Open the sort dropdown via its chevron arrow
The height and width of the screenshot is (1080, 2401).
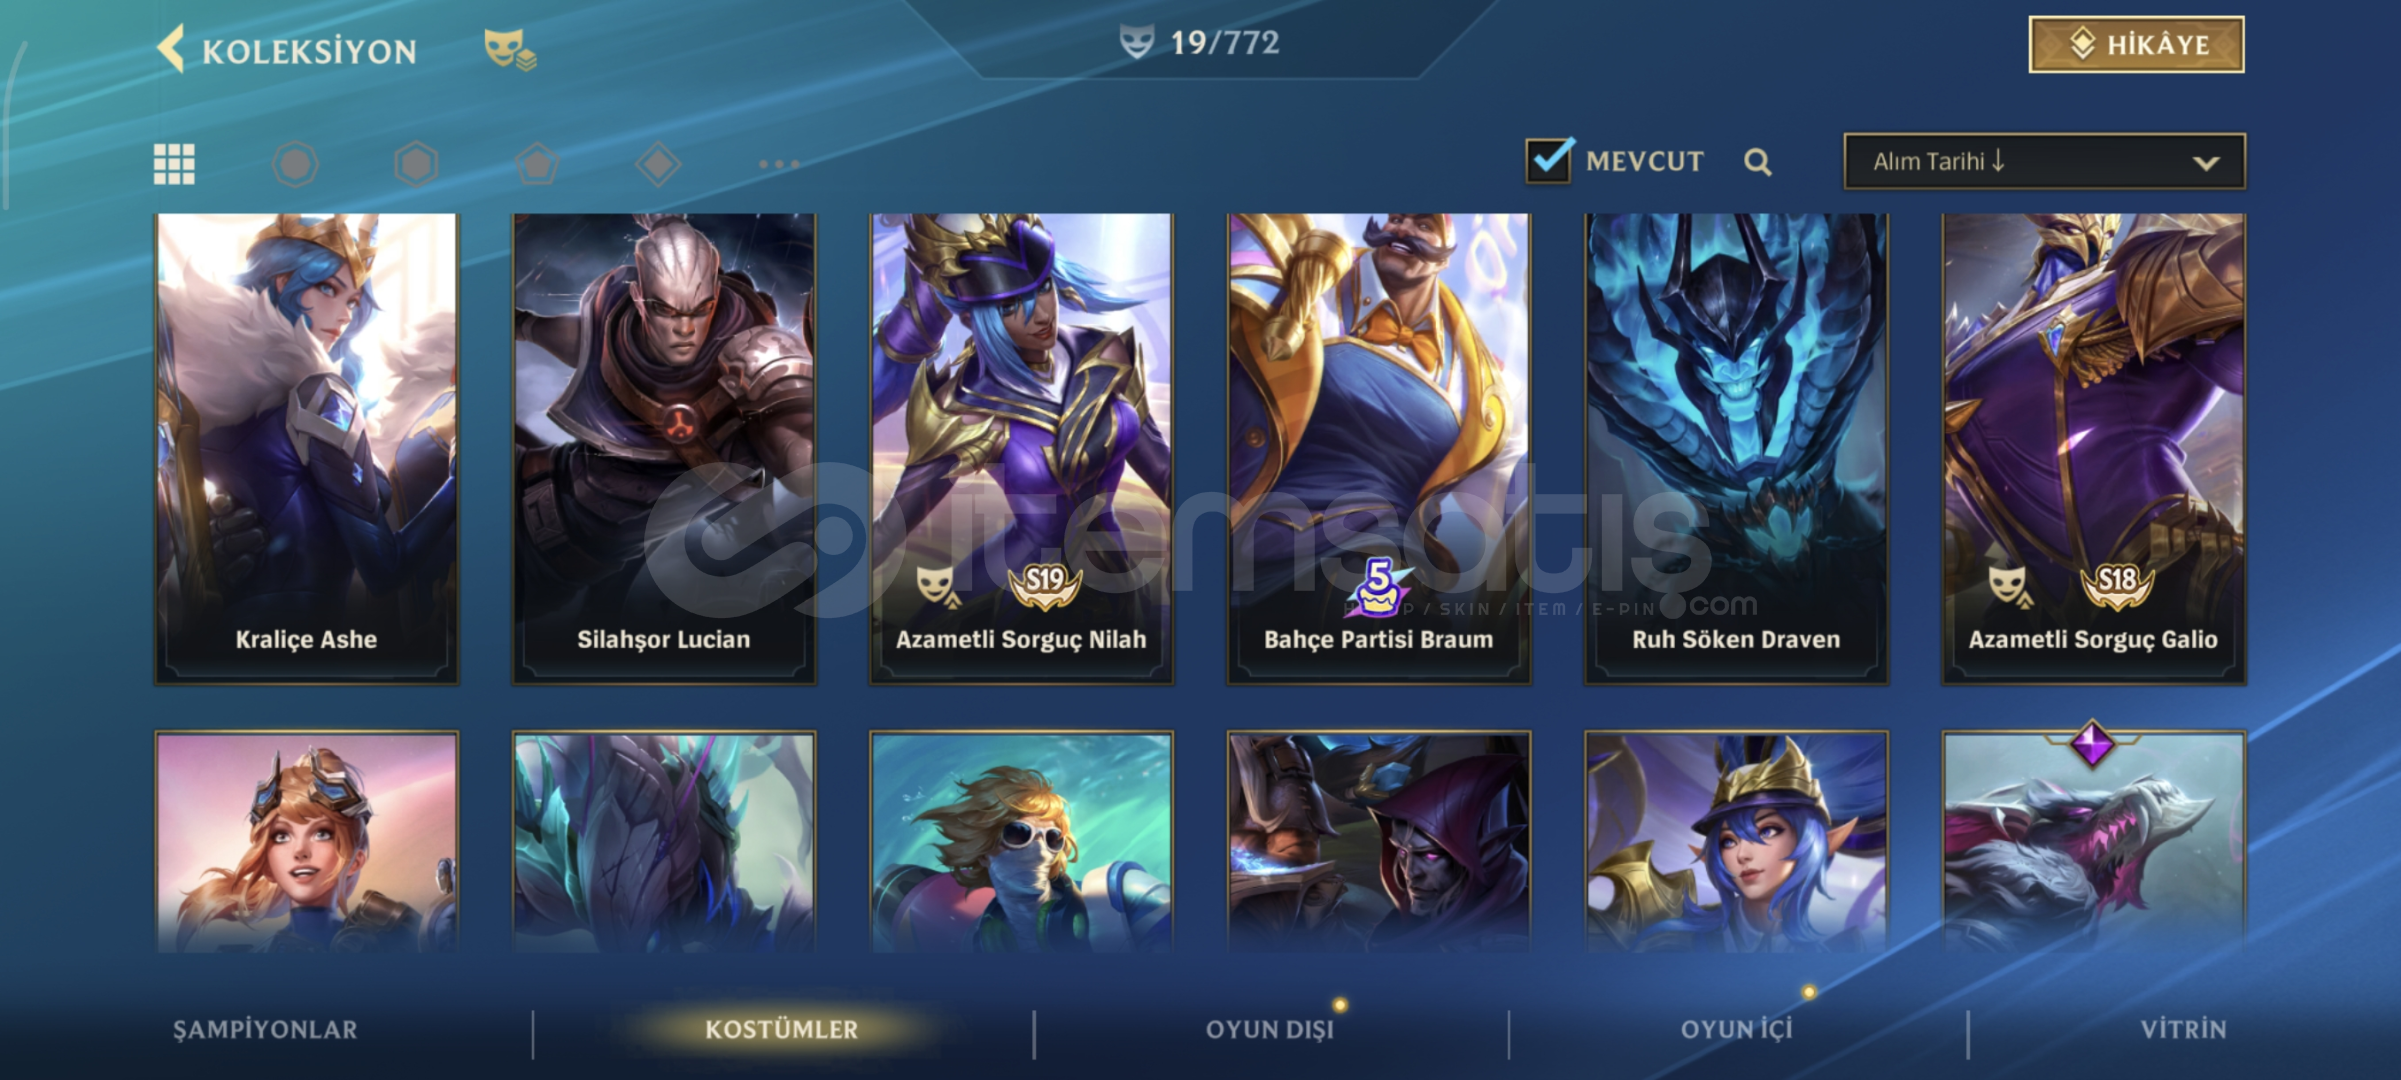[2206, 163]
